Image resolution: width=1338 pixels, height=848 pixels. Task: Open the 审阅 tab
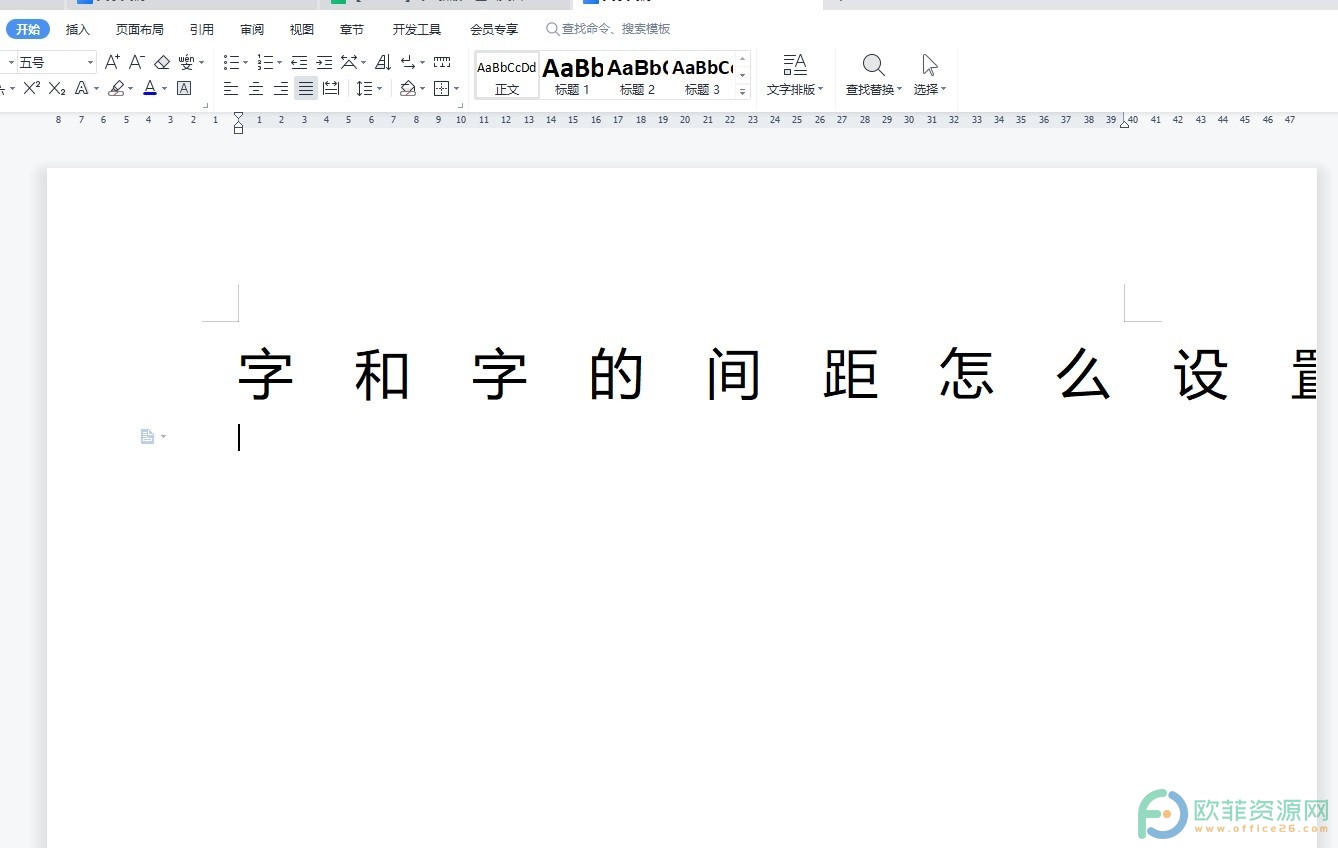[252, 29]
